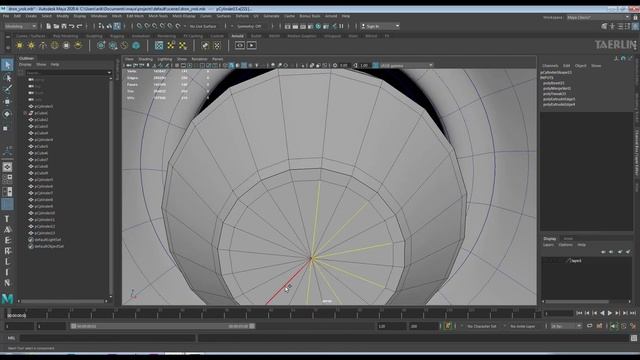Toggle the Channel Box panel icon

coord(636,26)
